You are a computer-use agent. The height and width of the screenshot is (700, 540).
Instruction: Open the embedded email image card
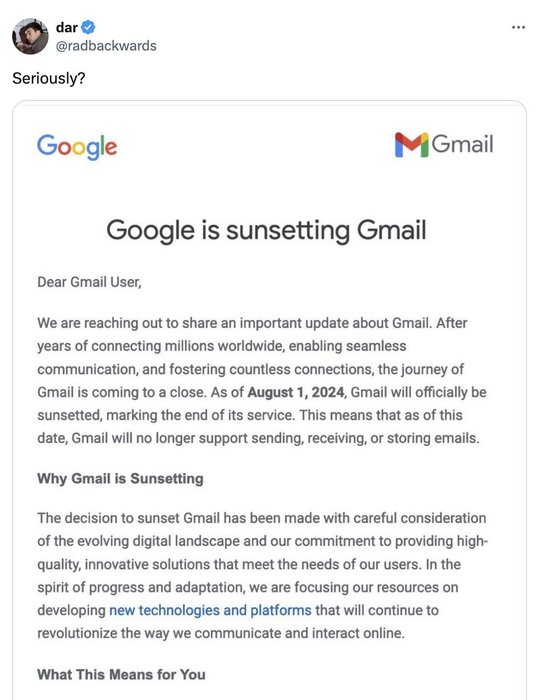coord(270,400)
